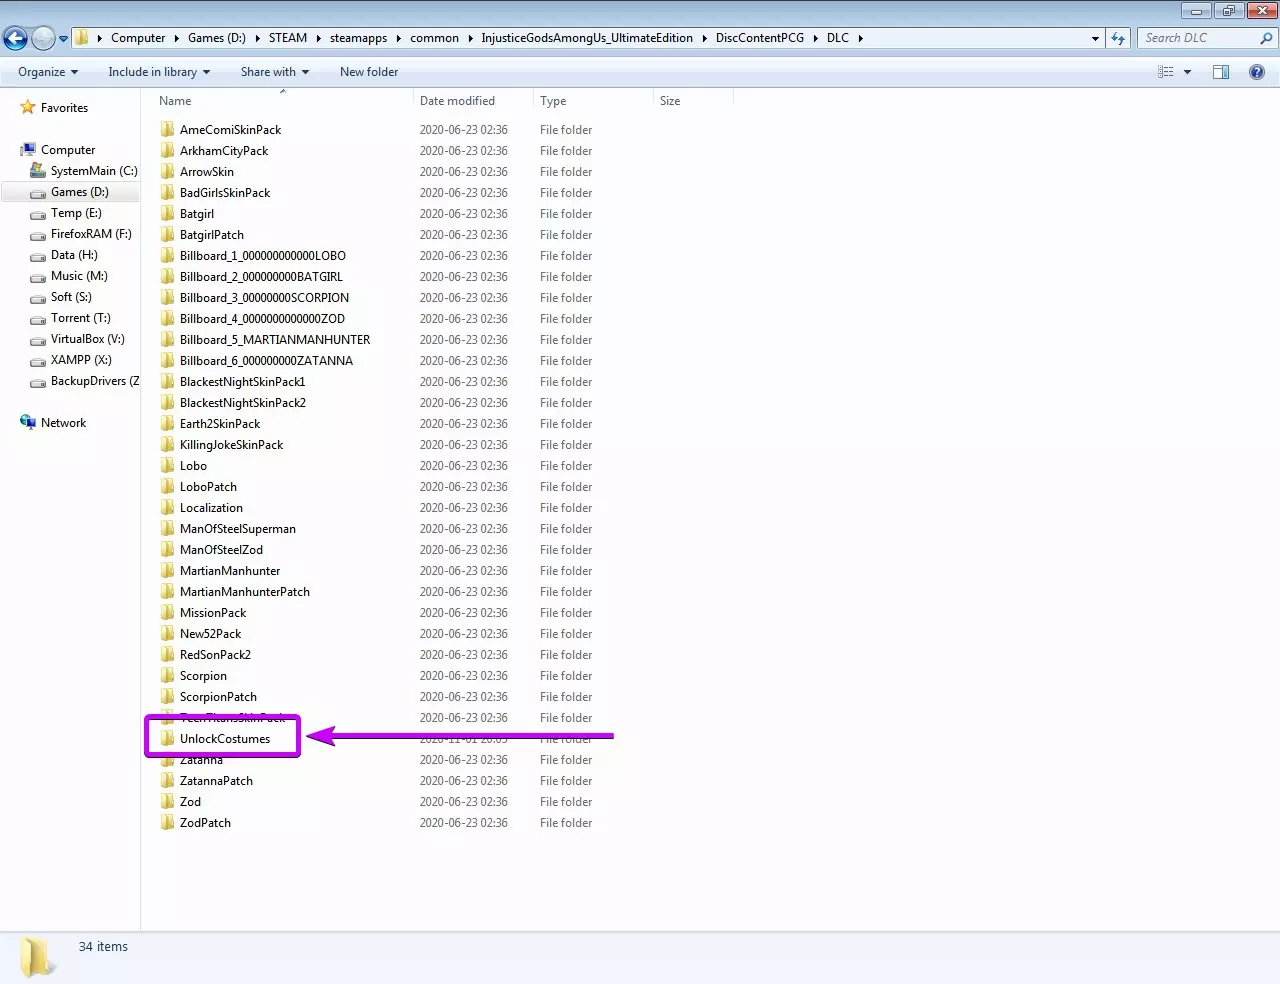Click the ZodPatch folder icon
1280x984 pixels.
coord(167,823)
